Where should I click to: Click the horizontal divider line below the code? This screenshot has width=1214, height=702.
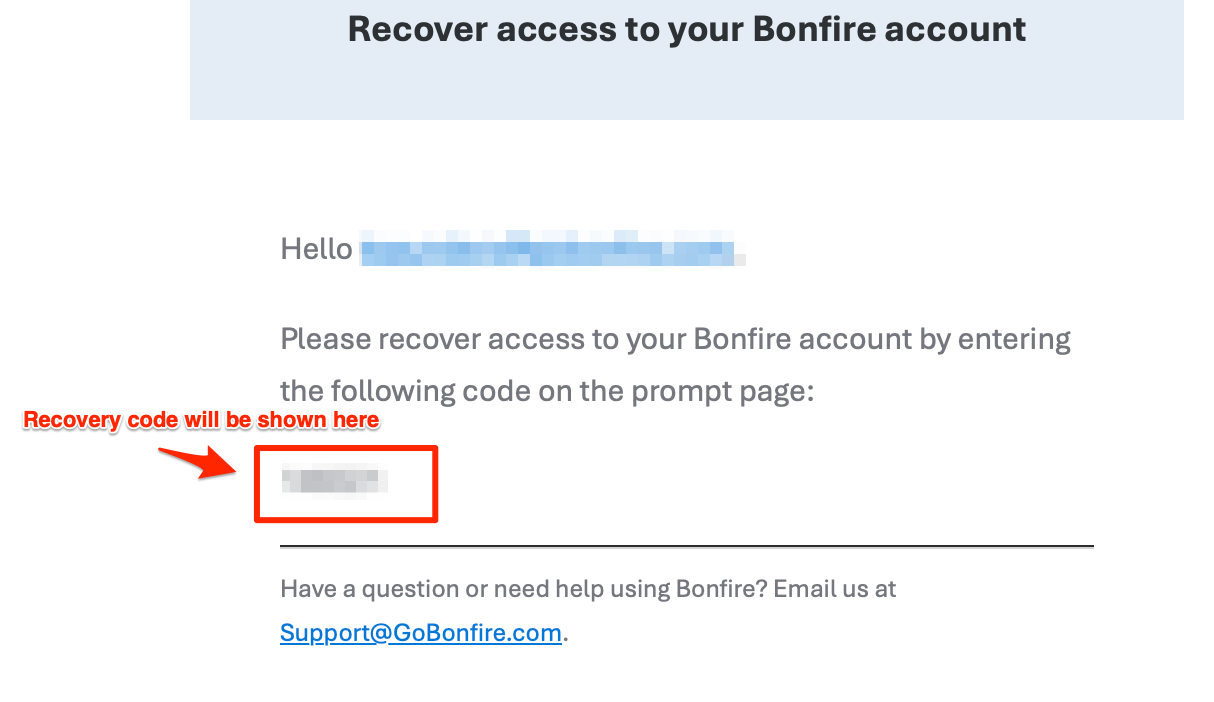pyautogui.click(x=687, y=547)
